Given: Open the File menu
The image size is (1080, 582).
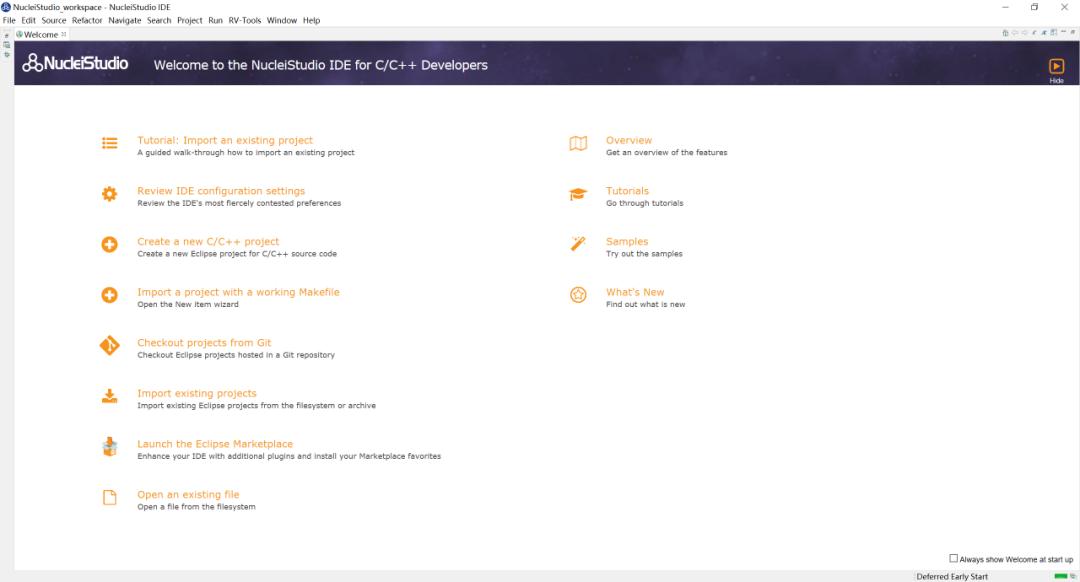Looking at the screenshot, I should pos(9,21).
